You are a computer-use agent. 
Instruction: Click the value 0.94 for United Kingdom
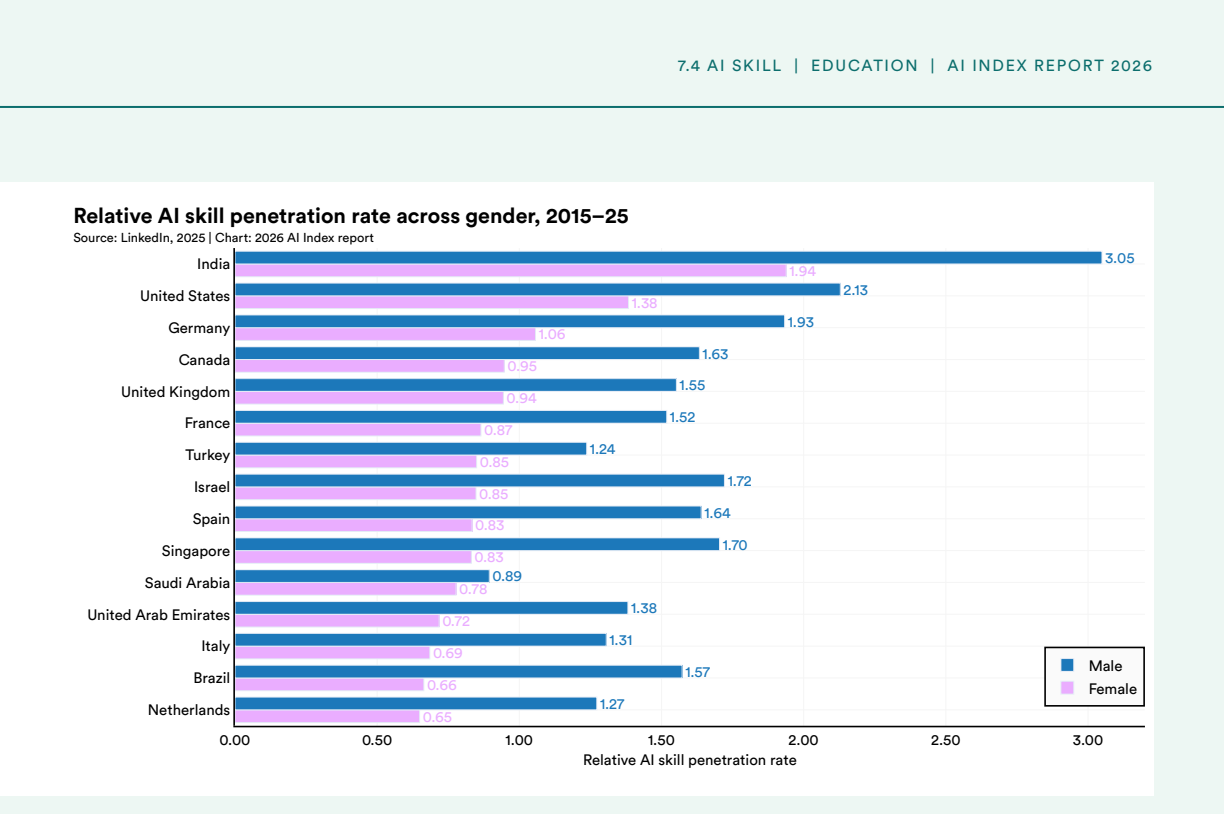click(x=521, y=398)
